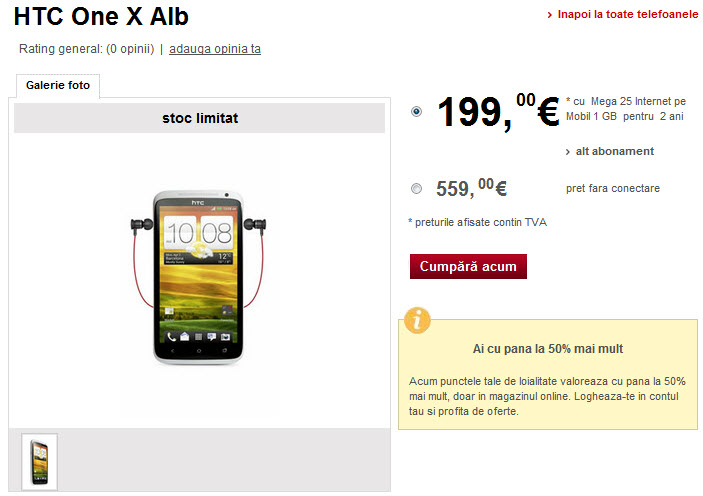Click the orange info icon
The image size is (703, 496).
pyautogui.click(x=417, y=320)
